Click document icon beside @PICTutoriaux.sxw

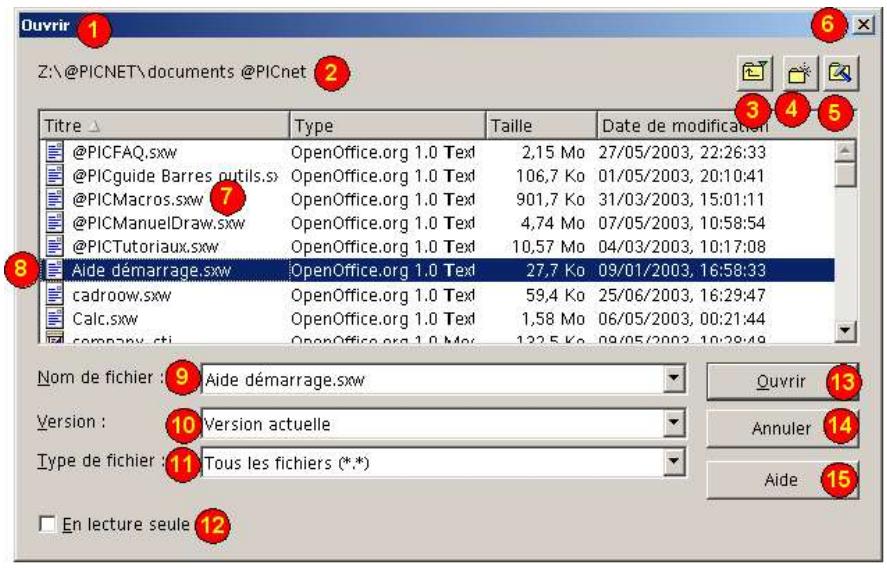pos(54,247)
